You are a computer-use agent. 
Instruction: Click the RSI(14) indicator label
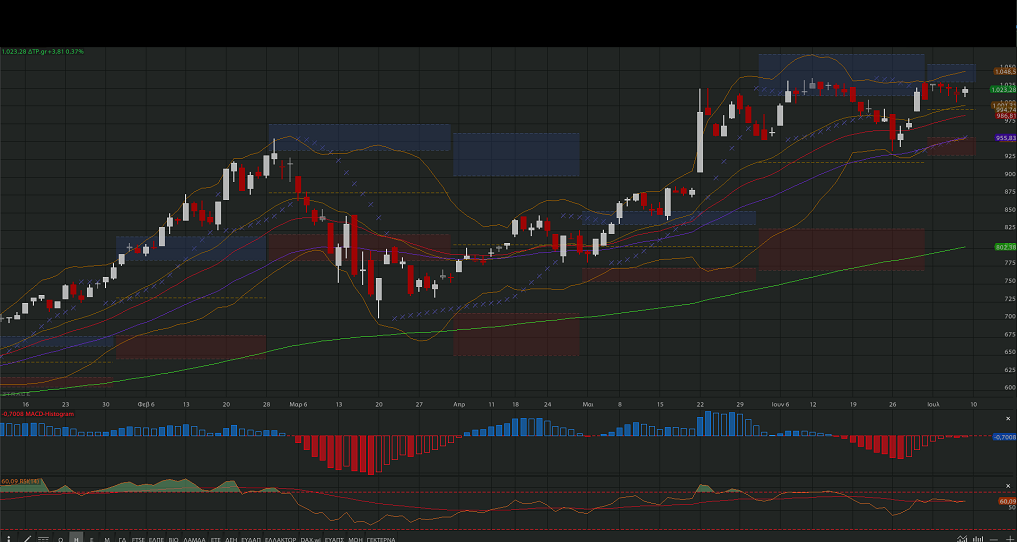pyautogui.click(x=21, y=482)
